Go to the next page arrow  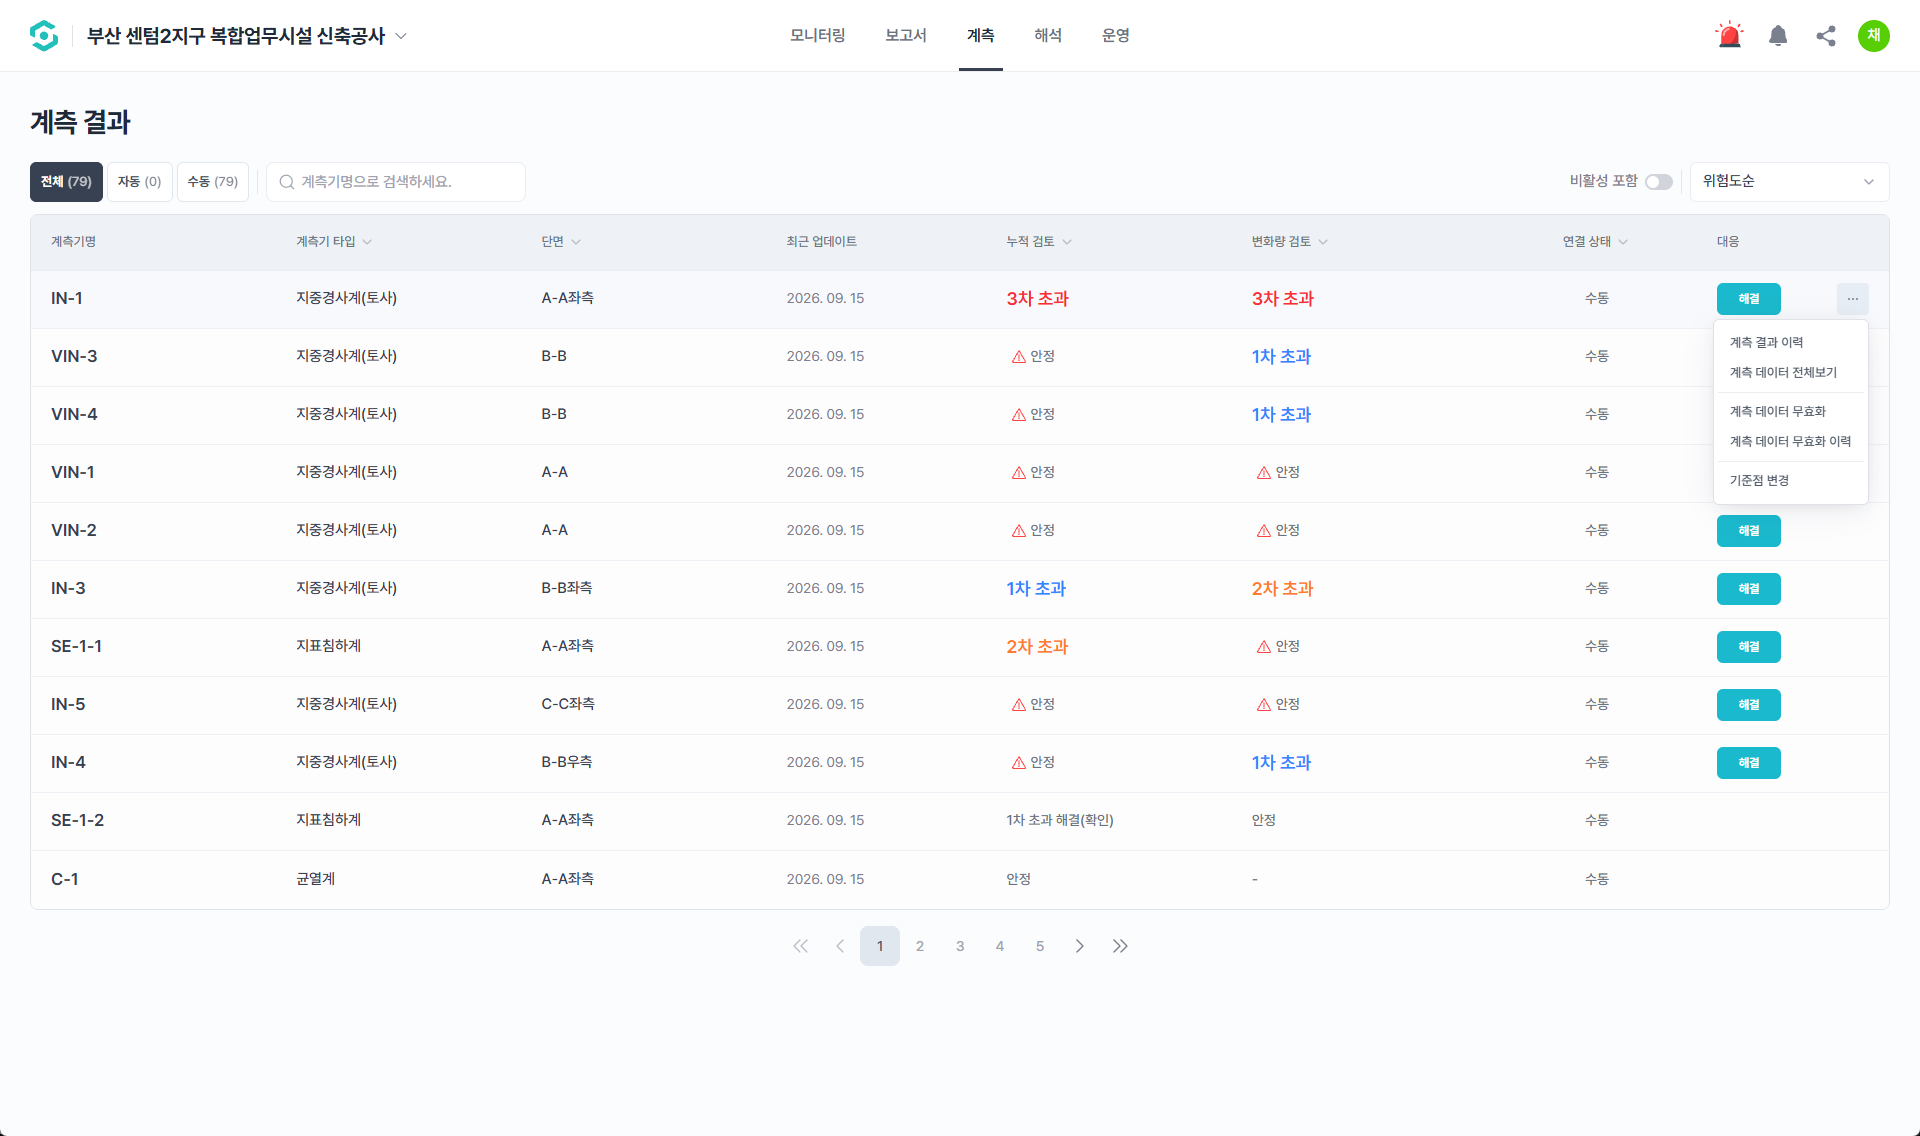1080,946
